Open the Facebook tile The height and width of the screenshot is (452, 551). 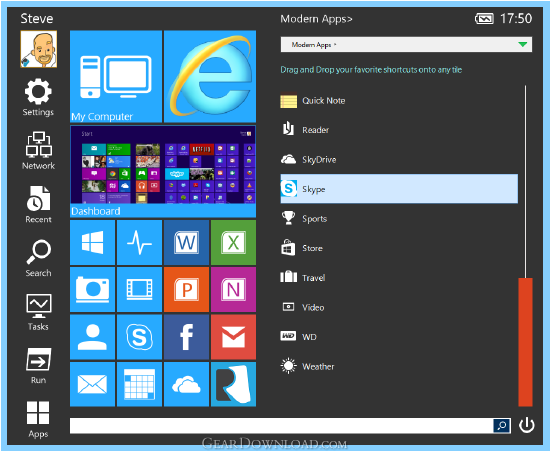[x=186, y=337]
